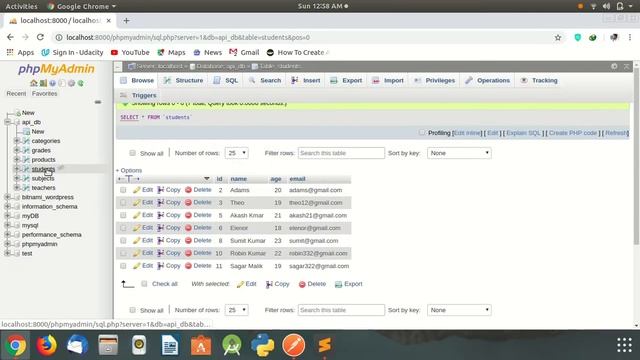Open the Operations tab
Screen dimensions: 640x360
(x=488, y=80)
